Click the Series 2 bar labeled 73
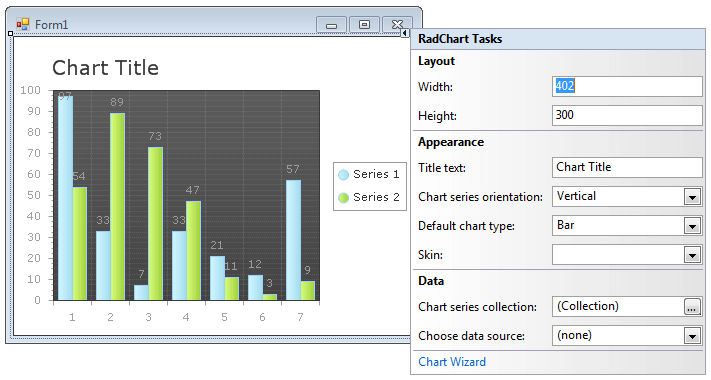711x380 pixels. [156, 224]
